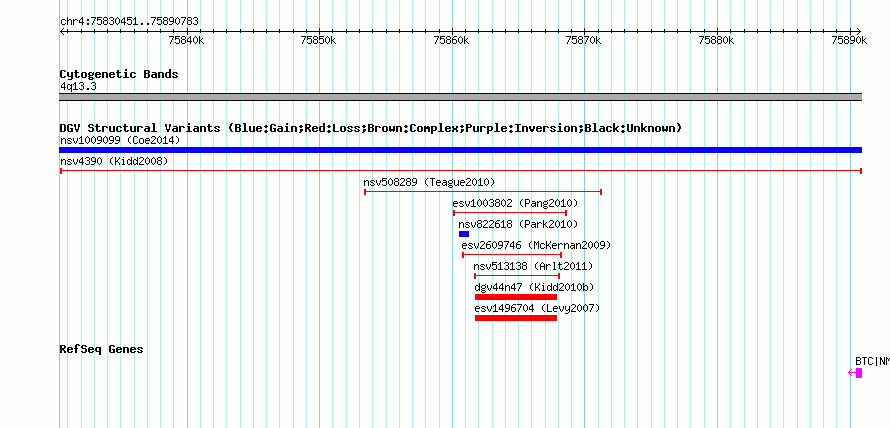Click the nsv513138 (Arlt2011) variant line
This screenshot has width=890, height=428.
[x=517, y=275]
